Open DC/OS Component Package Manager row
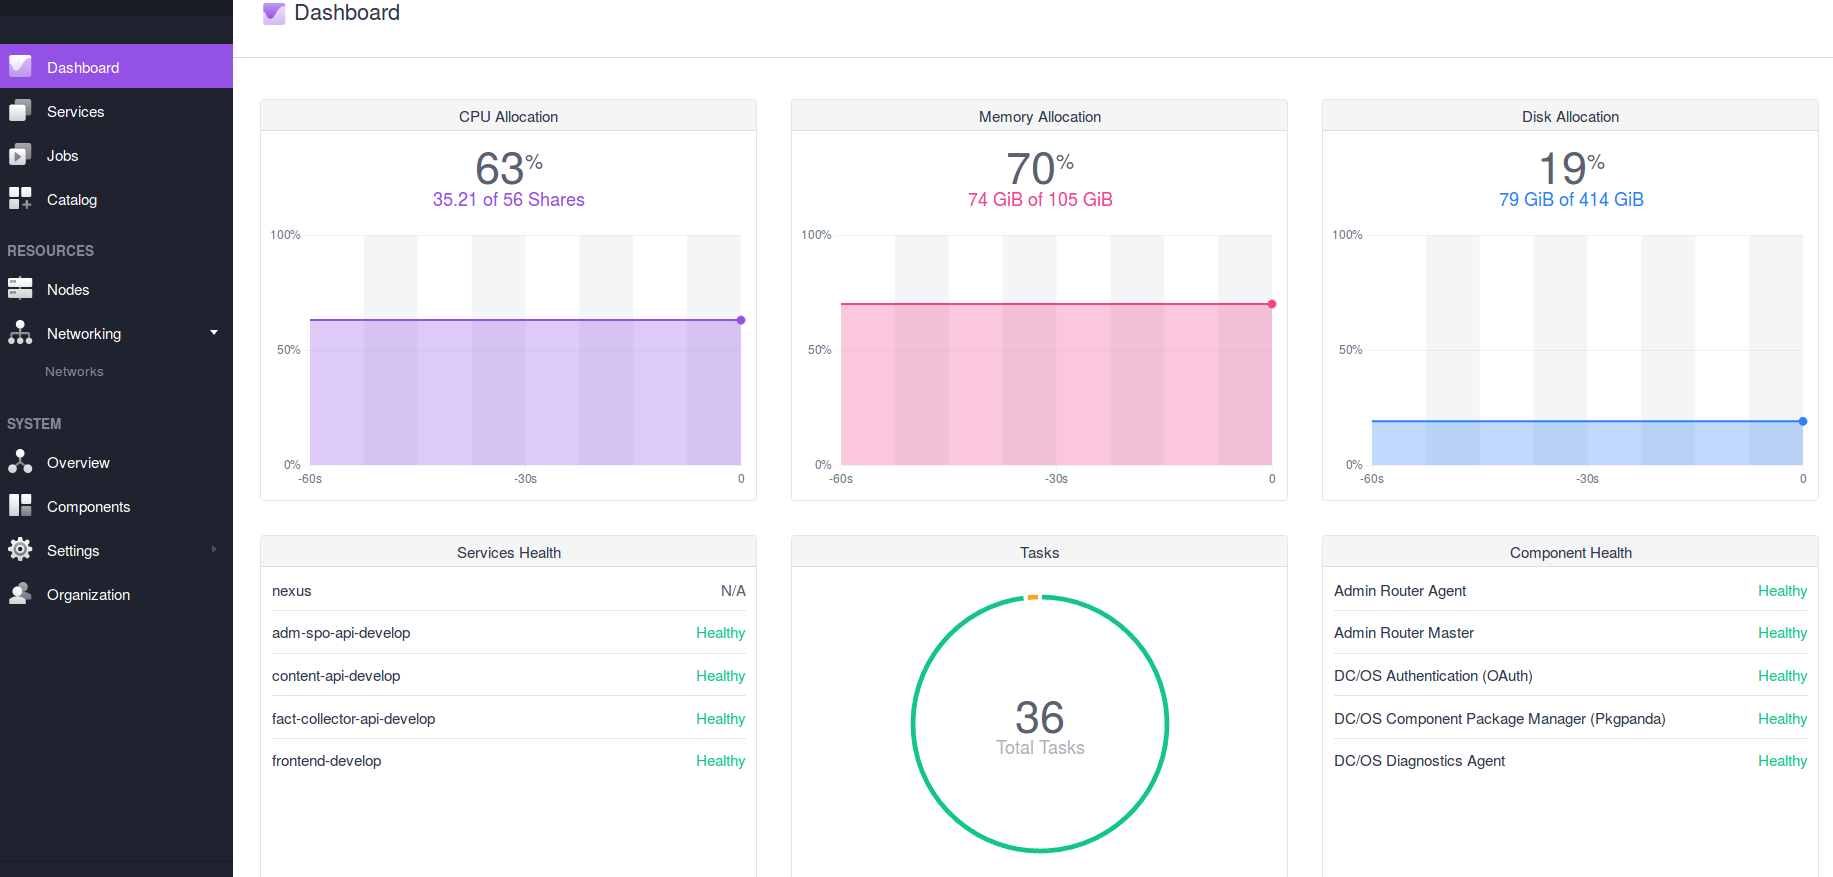This screenshot has height=877, width=1833. point(1570,719)
